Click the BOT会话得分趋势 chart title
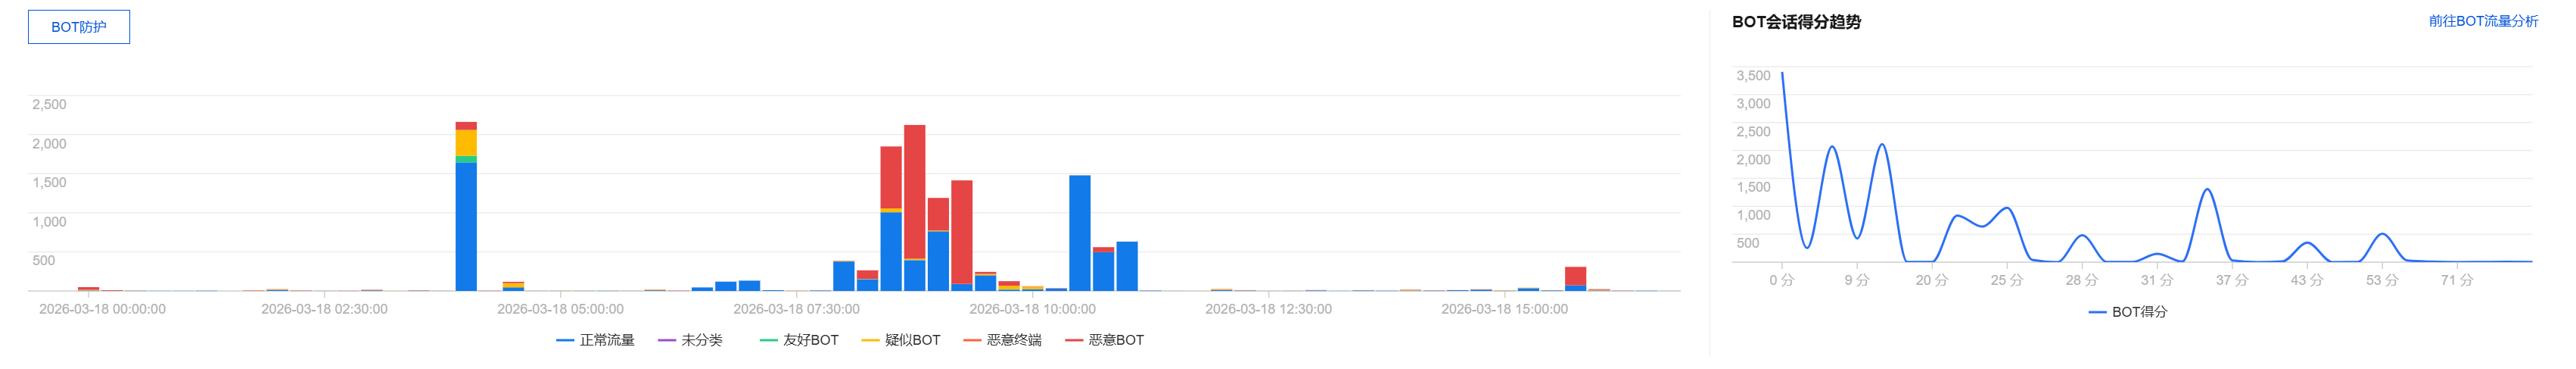Screen dimensions: 2576x369 coord(1796,22)
